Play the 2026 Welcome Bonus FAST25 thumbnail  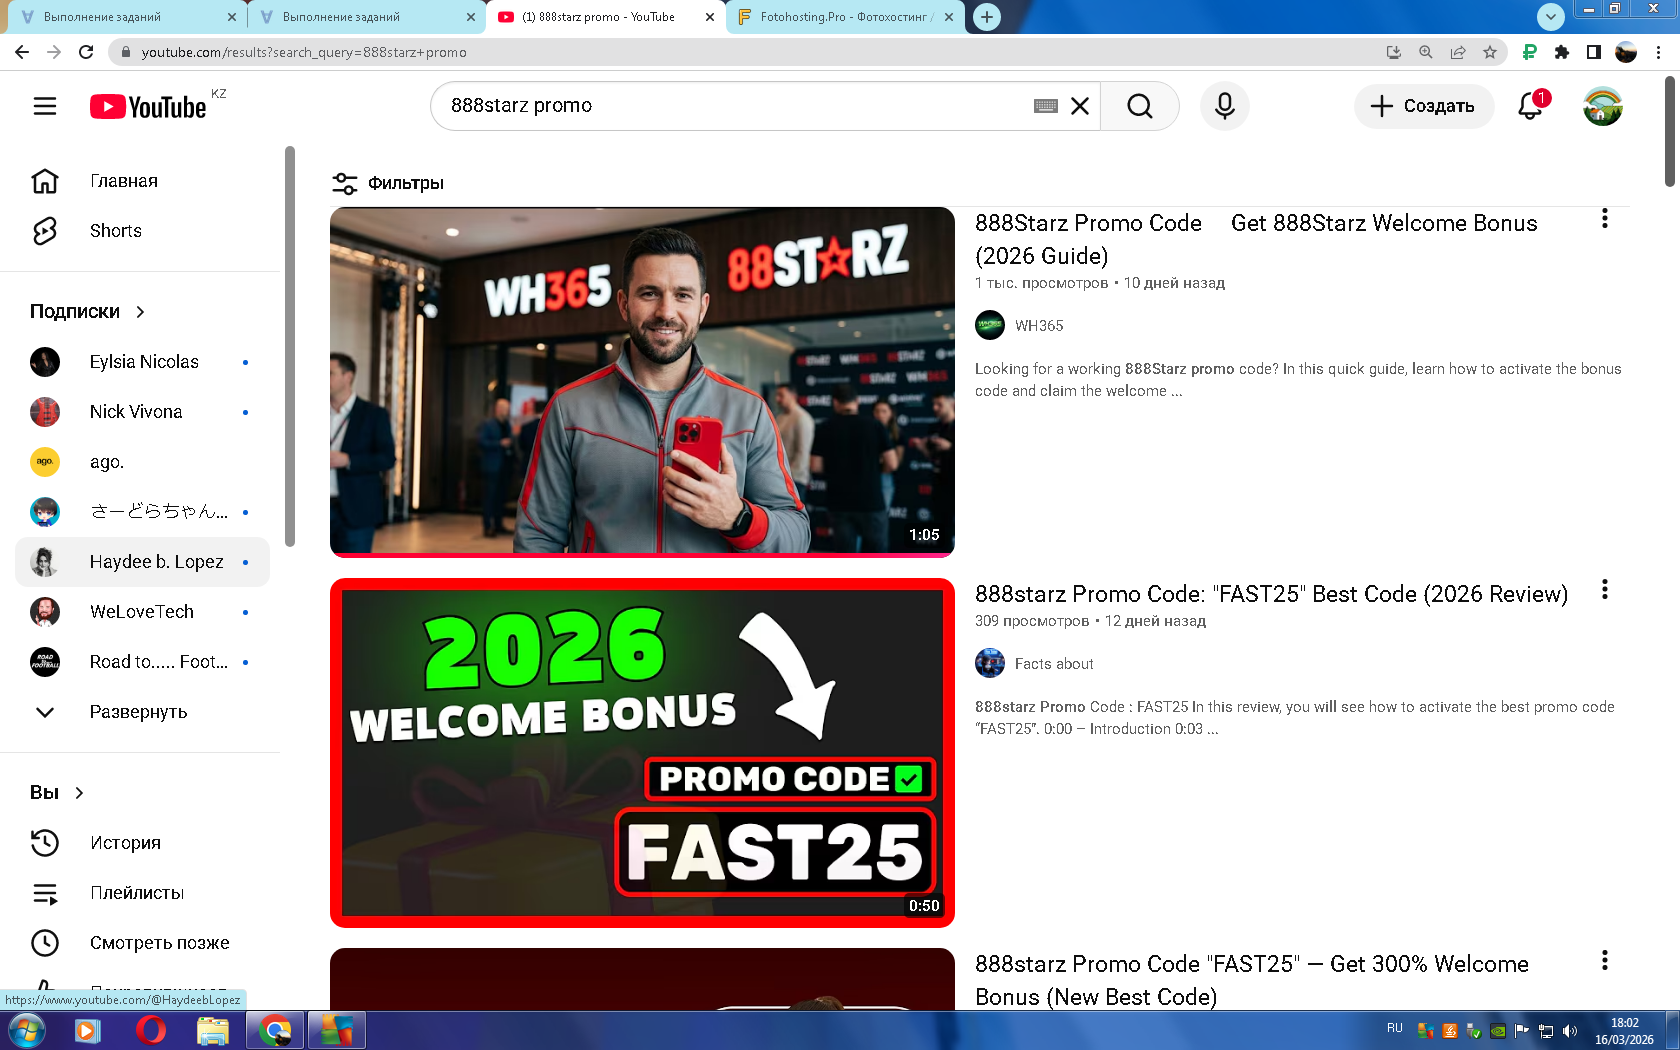point(642,752)
